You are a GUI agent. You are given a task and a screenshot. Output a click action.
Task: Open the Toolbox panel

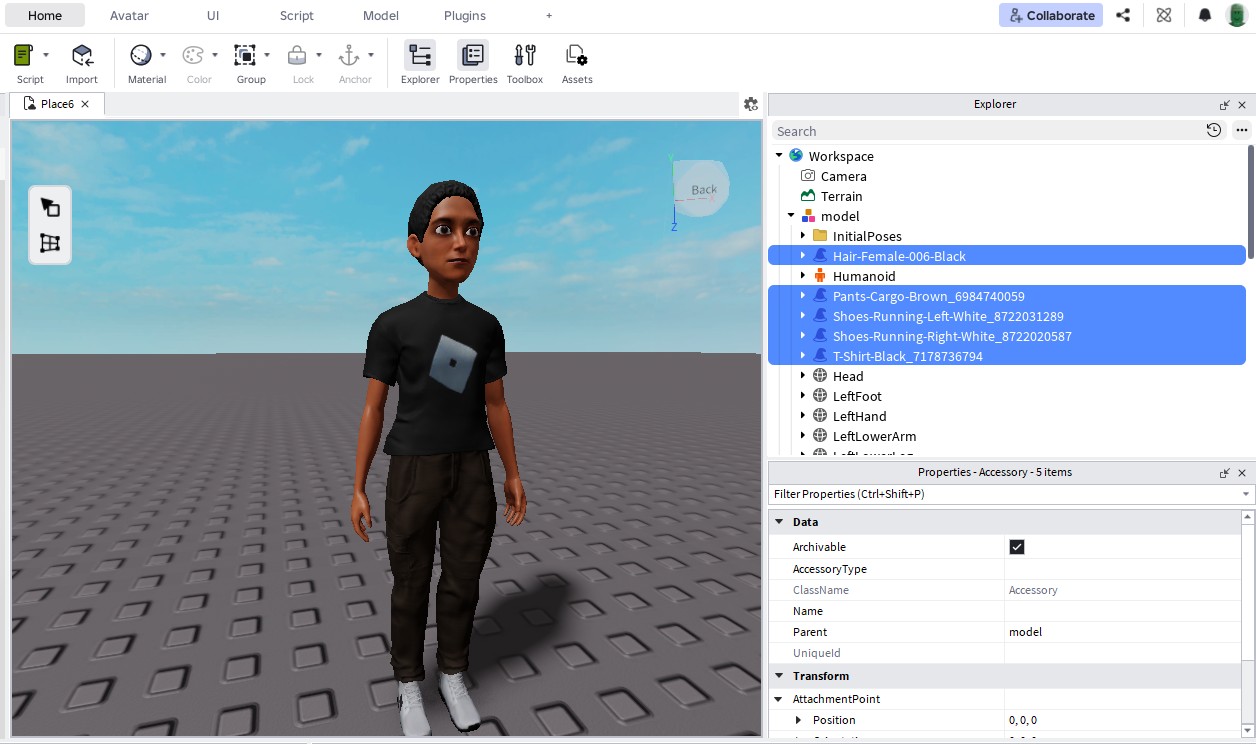pyautogui.click(x=524, y=56)
